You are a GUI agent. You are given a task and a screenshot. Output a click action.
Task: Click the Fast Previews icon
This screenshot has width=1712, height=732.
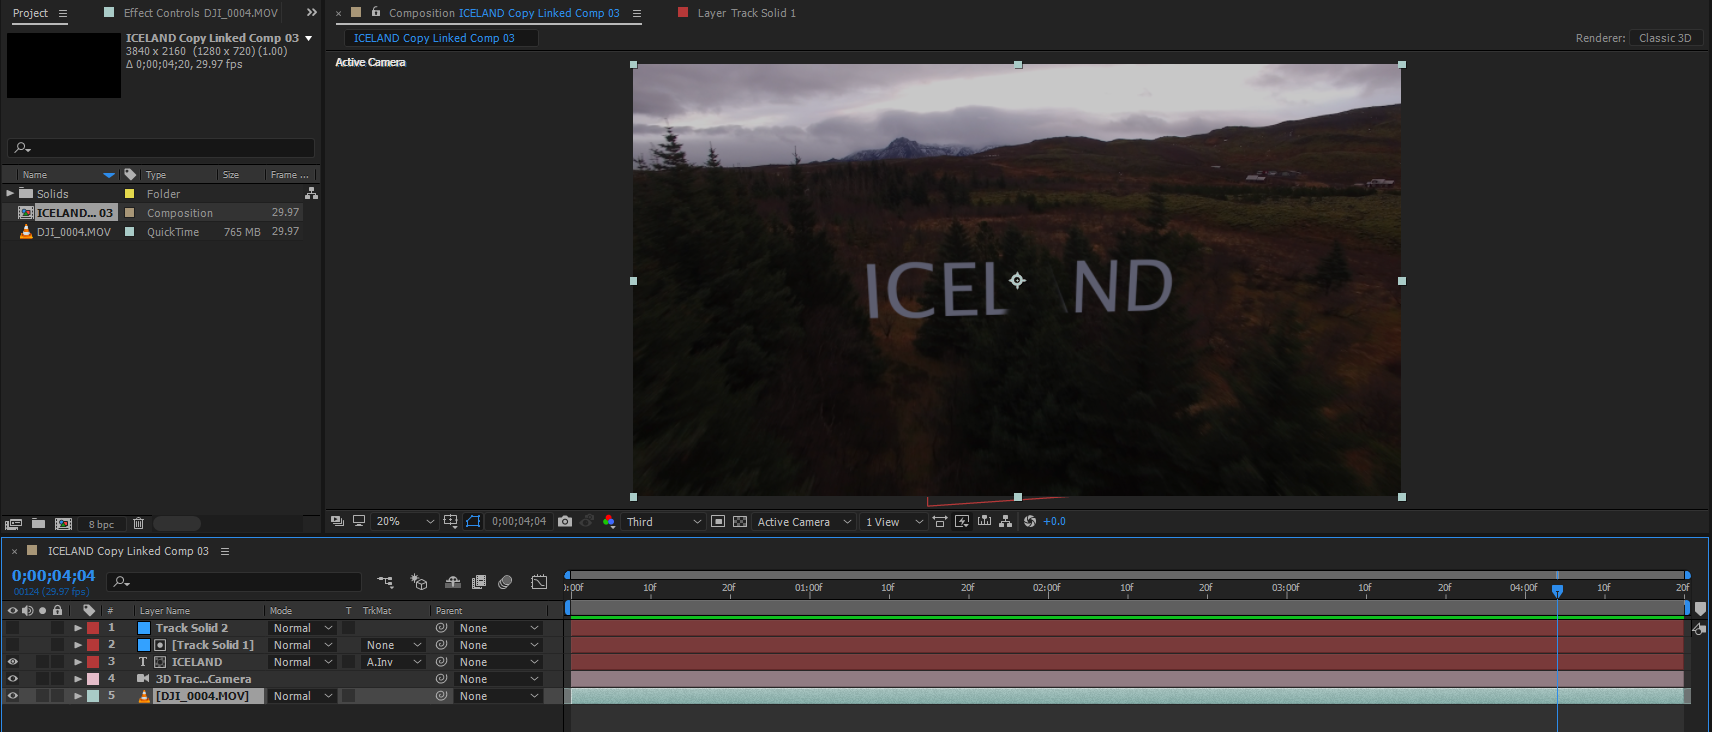[x=962, y=521]
